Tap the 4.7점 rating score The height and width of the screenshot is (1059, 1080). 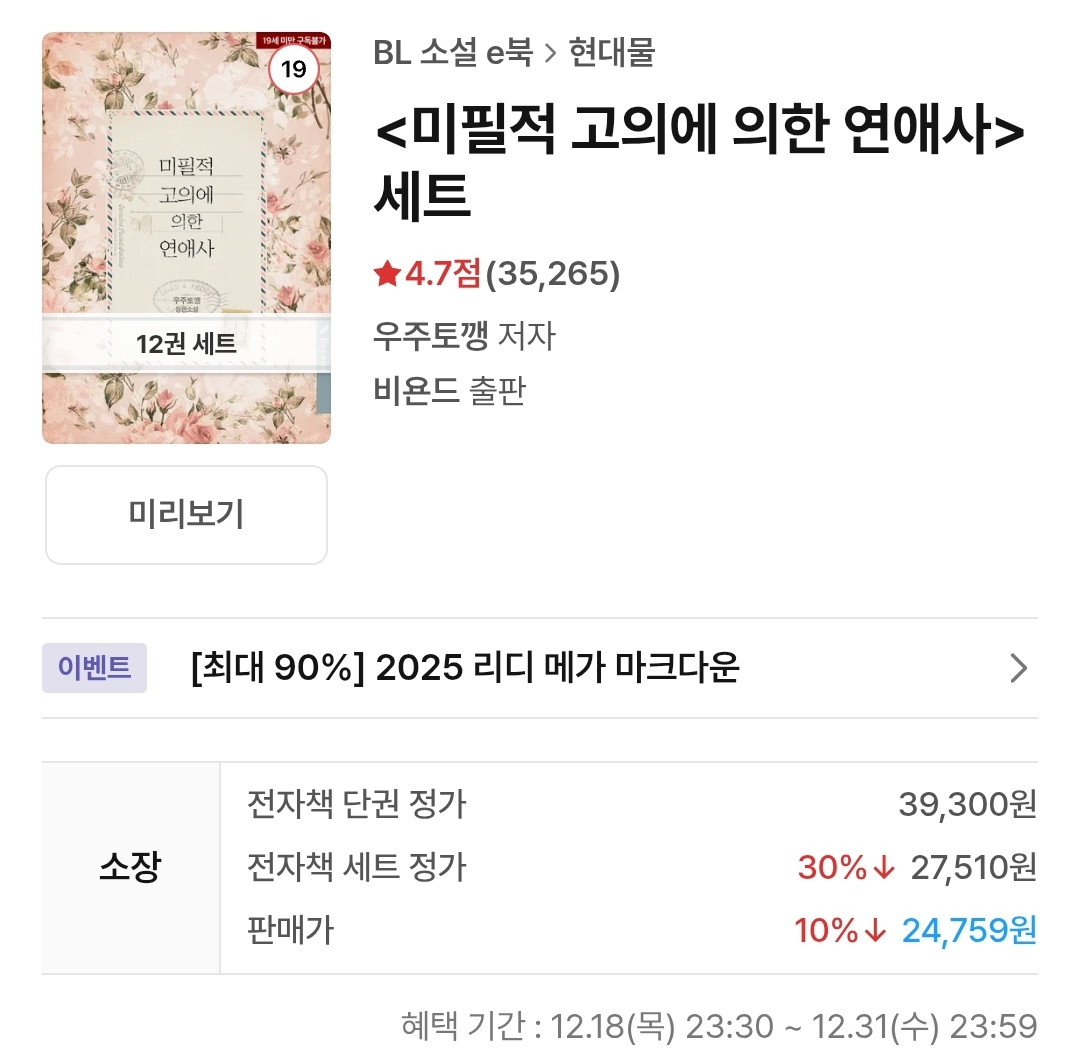click(x=442, y=273)
